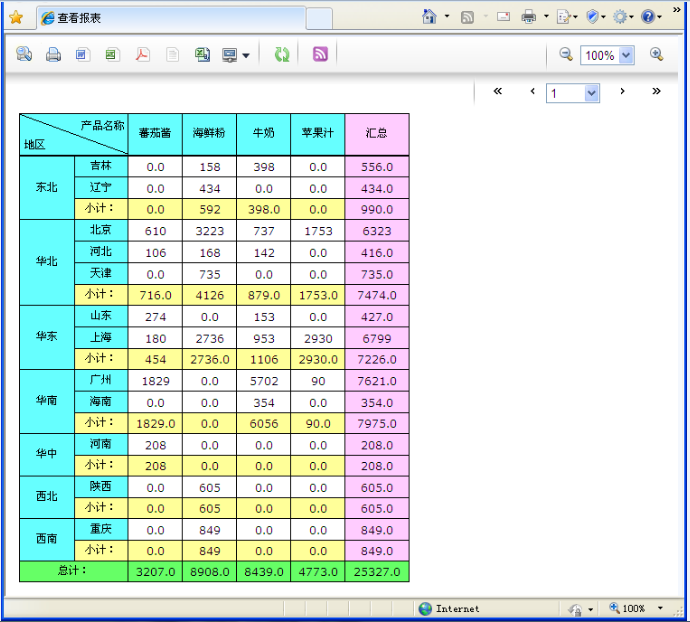Go to next report page
This screenshot has width=690, height=622.
(622, 91)
